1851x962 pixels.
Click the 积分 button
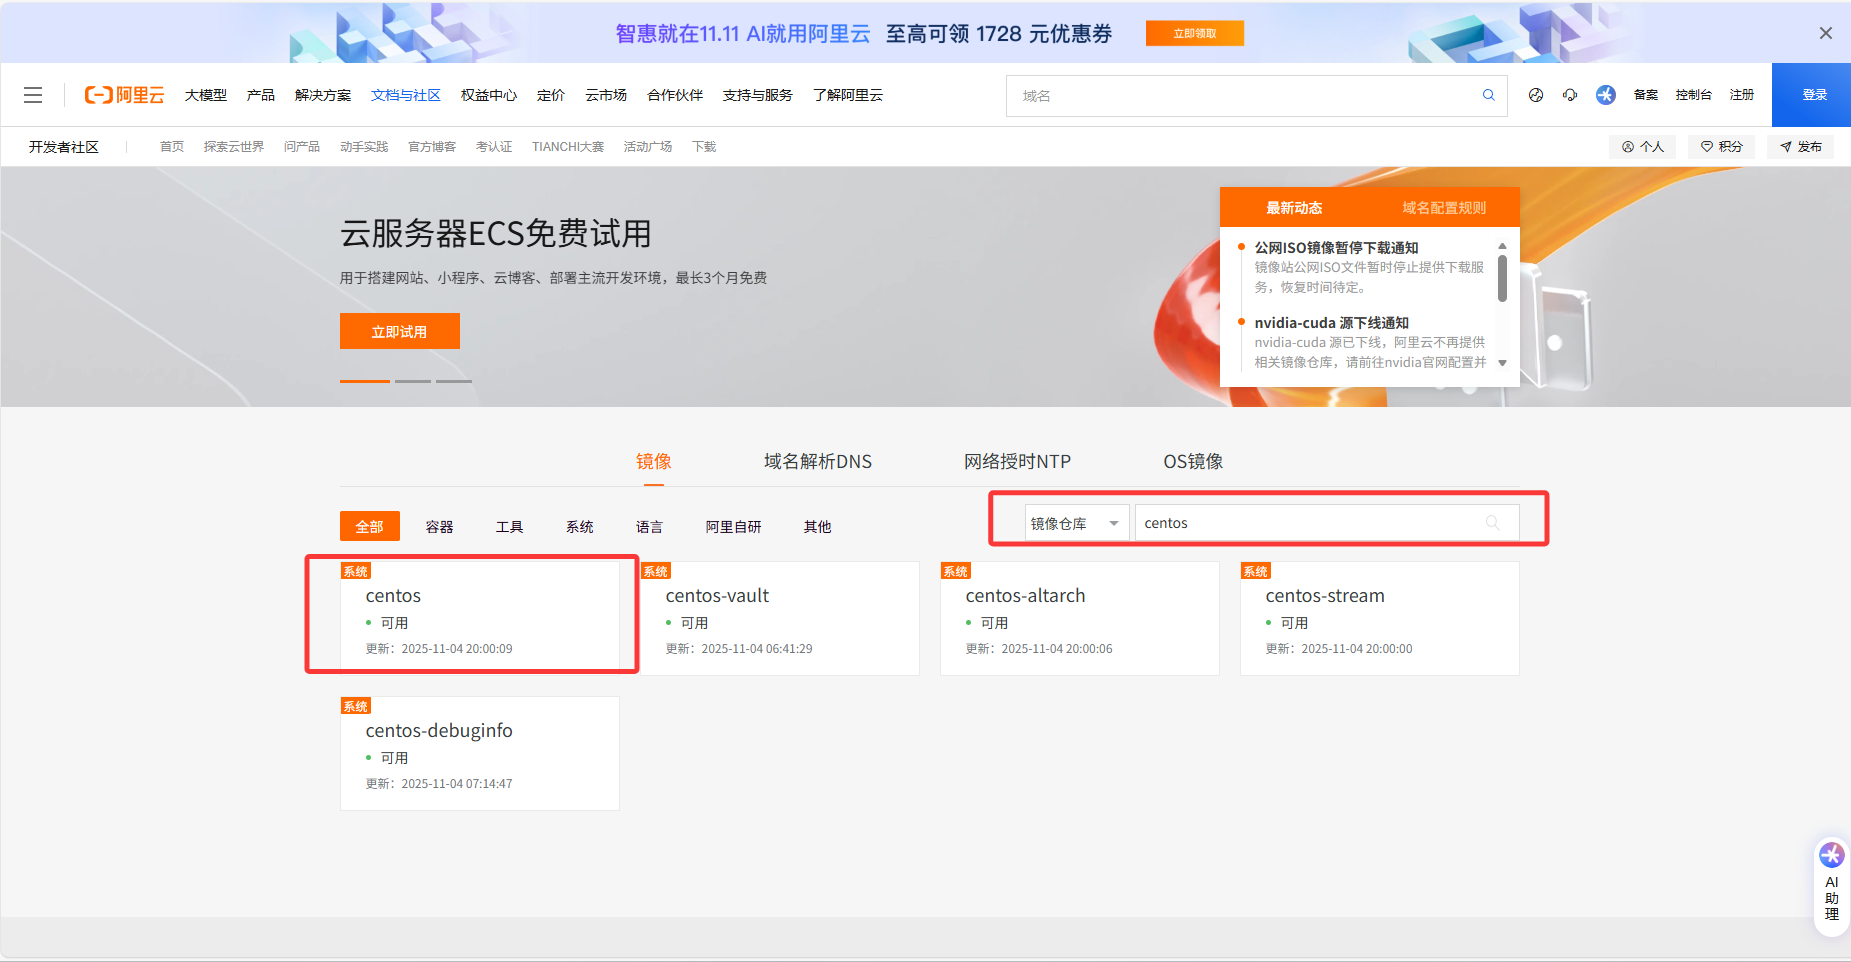(x=1722, y=147)
